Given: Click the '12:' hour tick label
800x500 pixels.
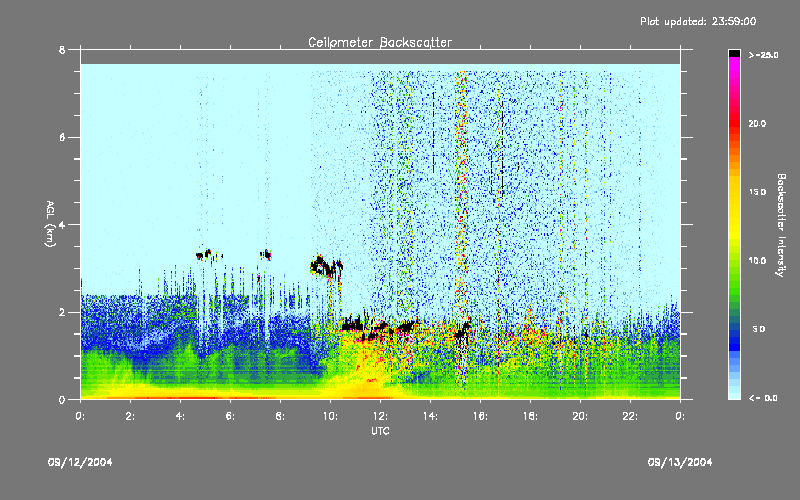Looking at the screenshot, I should coord(380,416).
